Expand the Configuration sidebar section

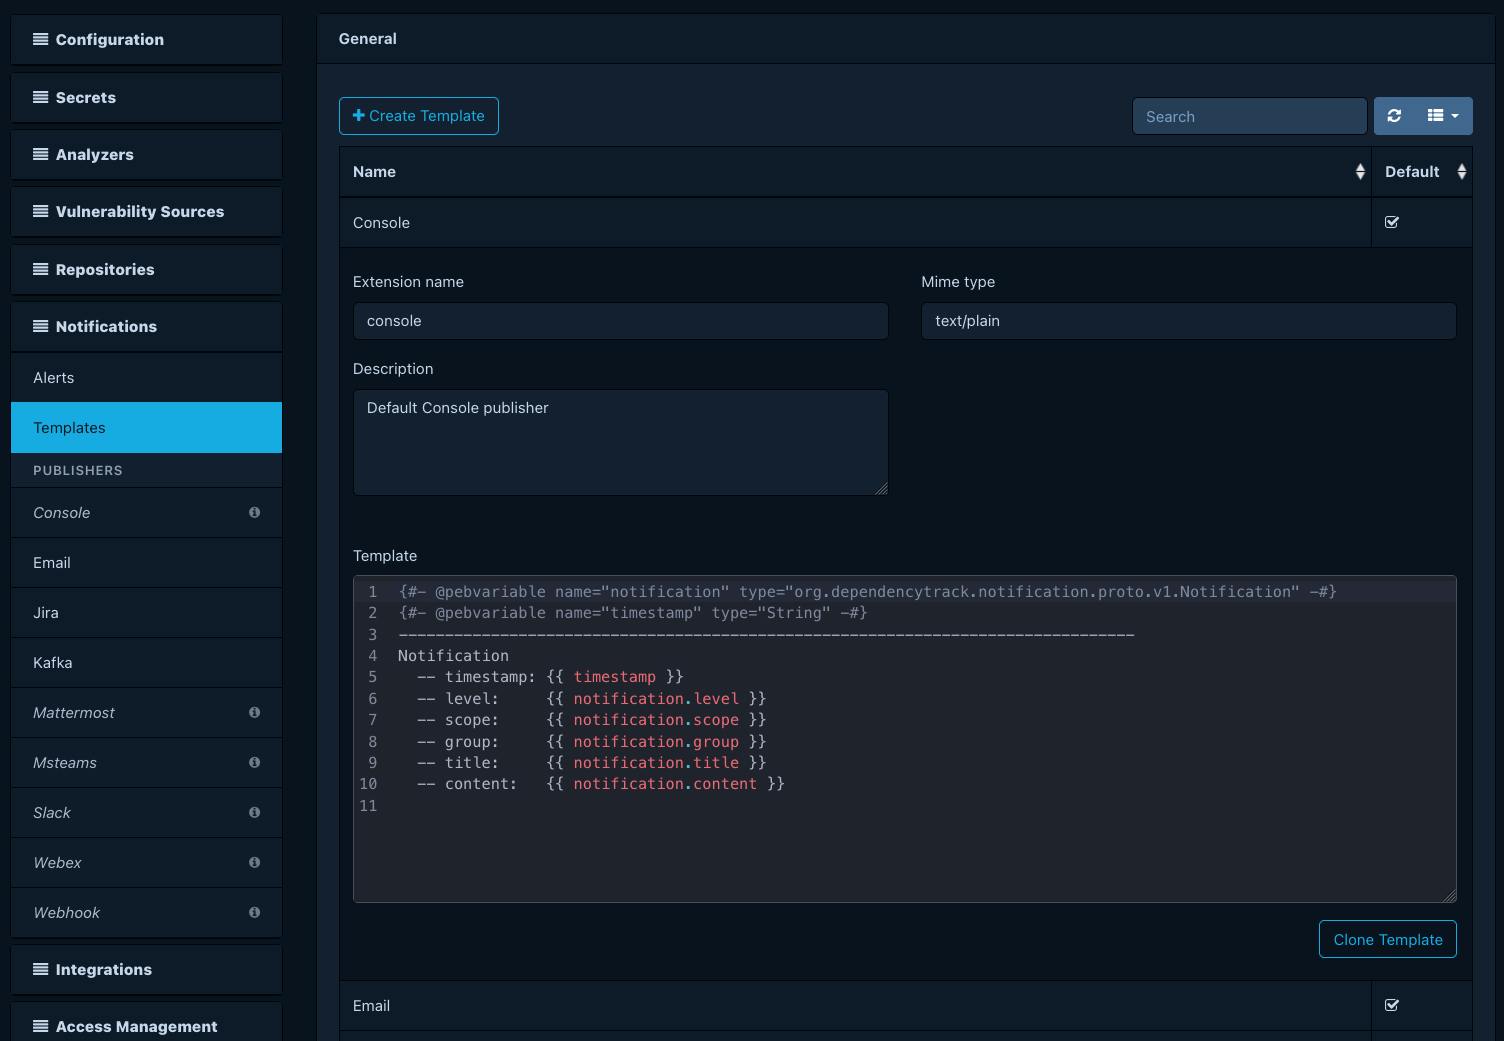[x=146, y=40]
